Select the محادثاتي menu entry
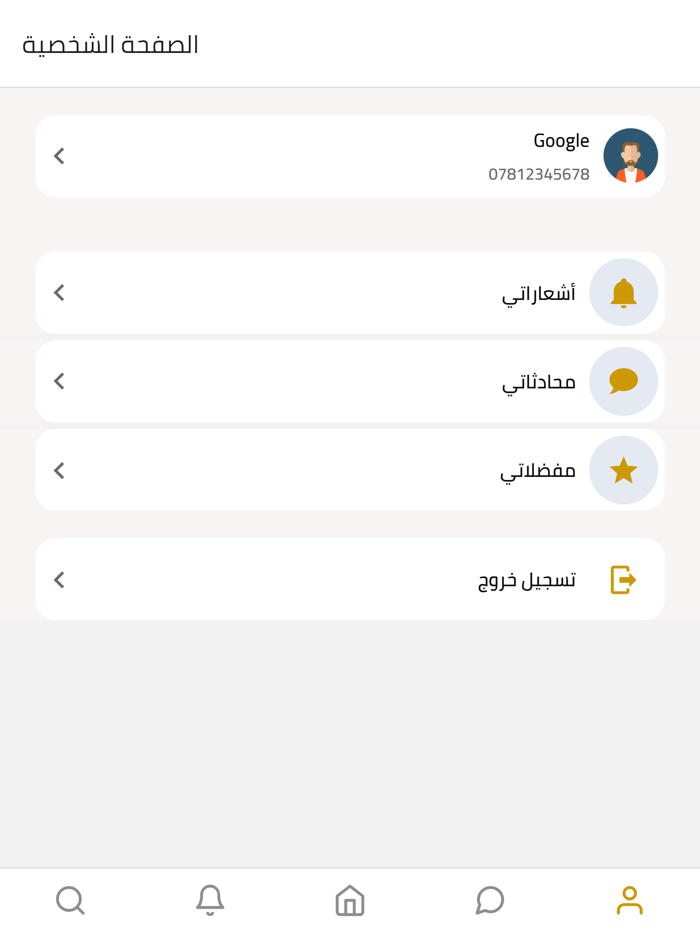Screen dimensions: 700x934 coord(540,381)
